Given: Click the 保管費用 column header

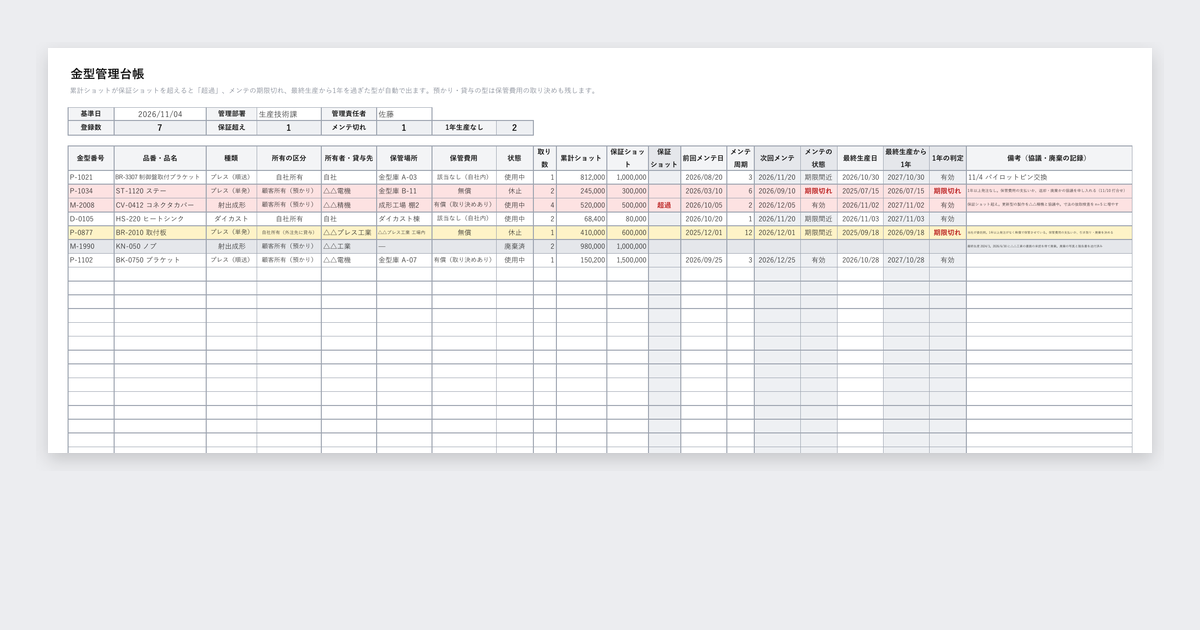Looking at the screenshot, I should [464, 158].
